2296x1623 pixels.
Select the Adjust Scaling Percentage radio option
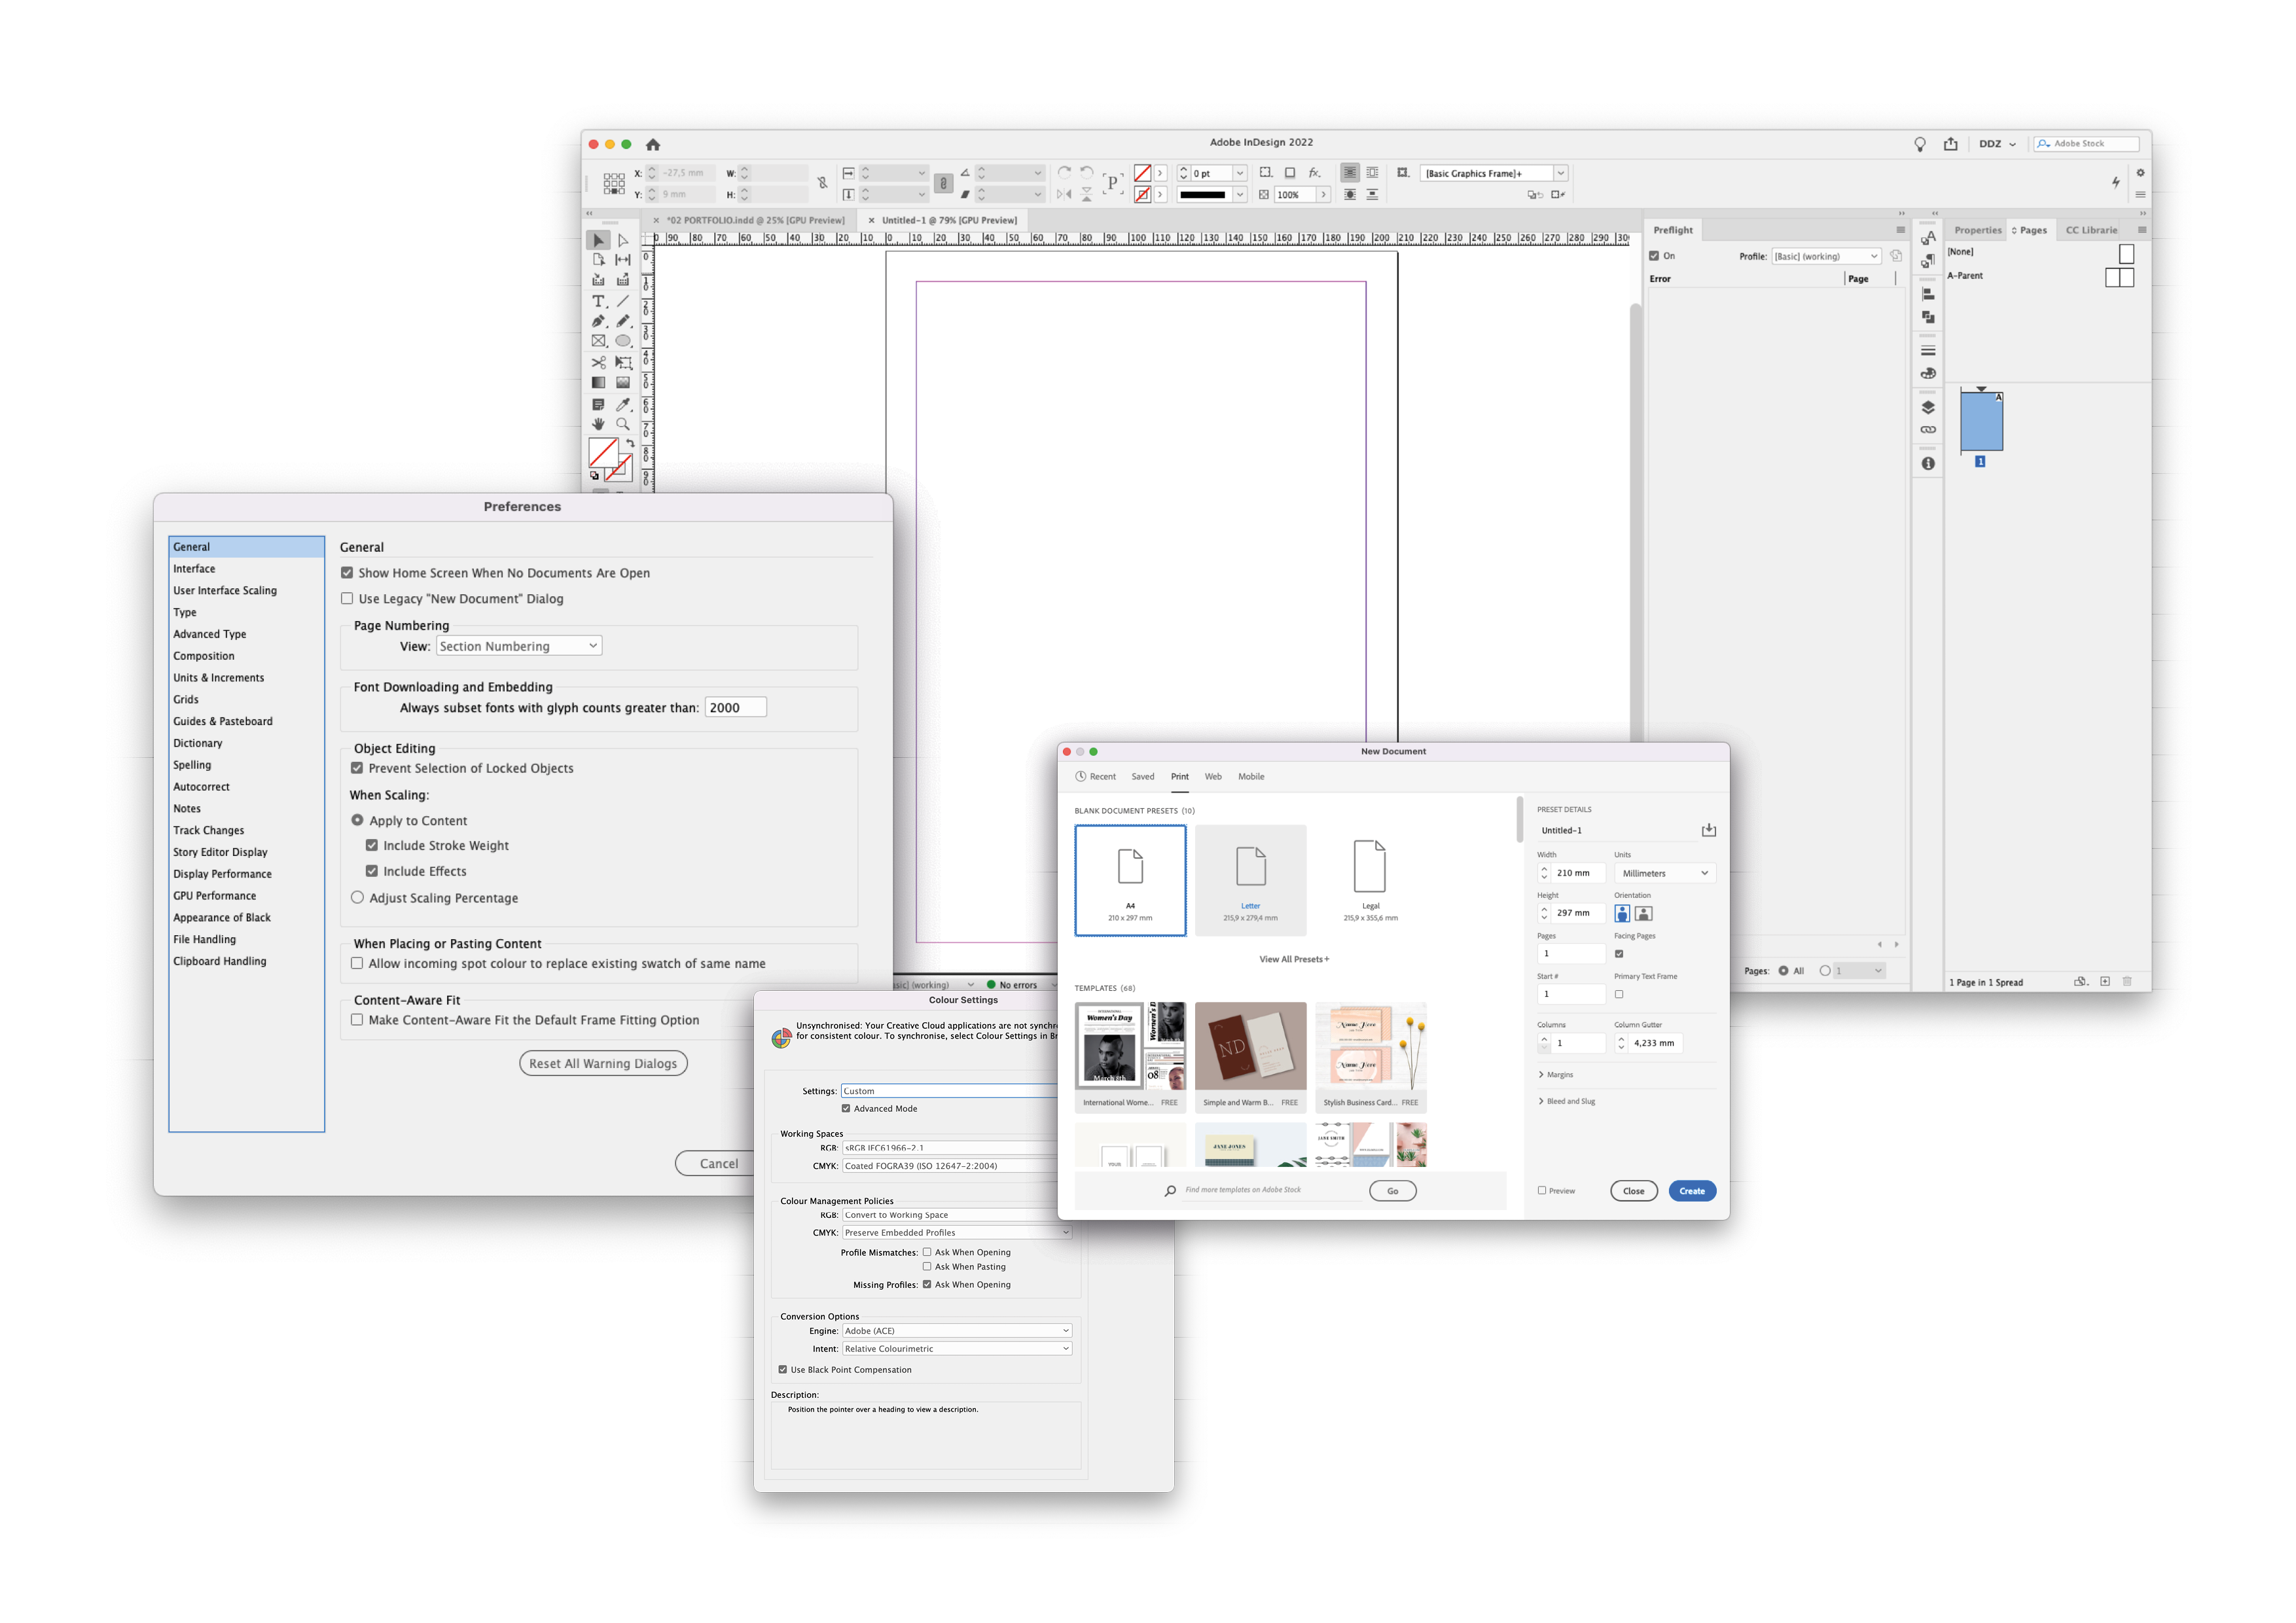pyautogui.click(x=358, y=897)
